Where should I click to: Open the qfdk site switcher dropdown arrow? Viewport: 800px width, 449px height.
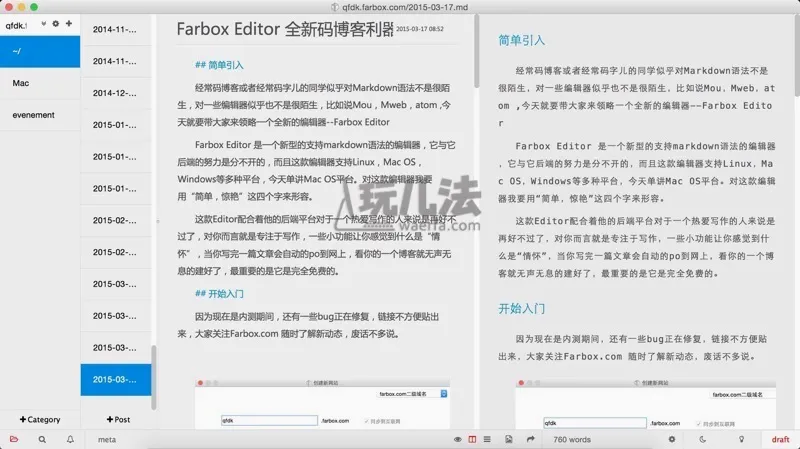coord(44,23)
